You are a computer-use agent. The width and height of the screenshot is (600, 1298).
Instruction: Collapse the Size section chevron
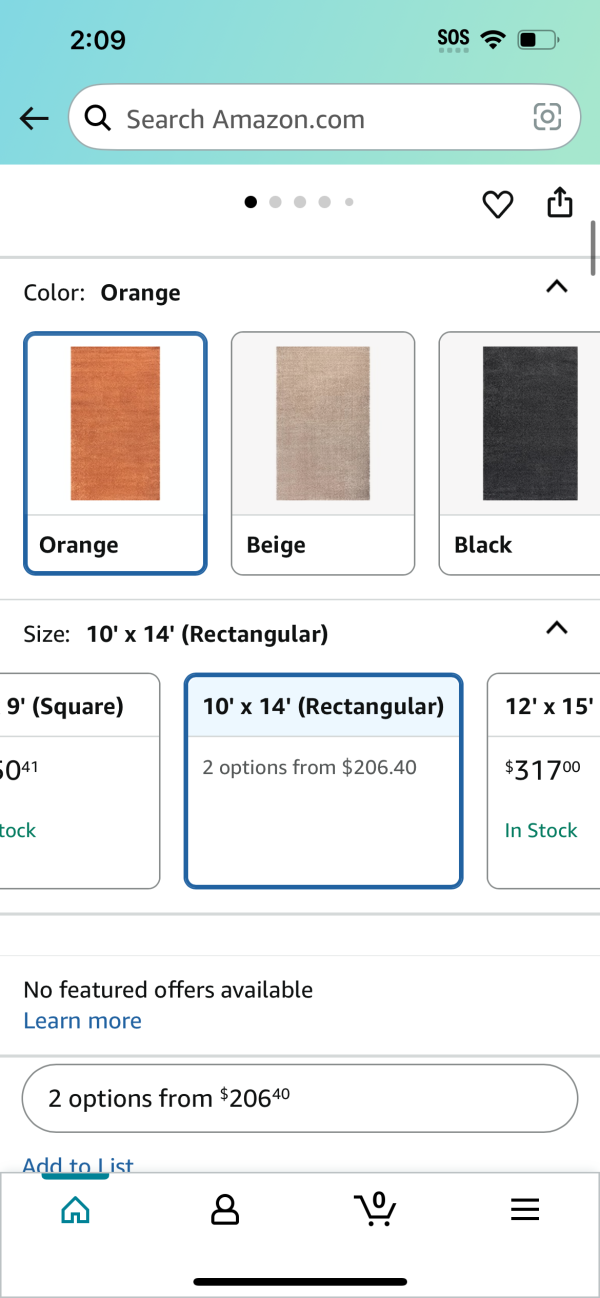pyautogui.click(x=557, y=628)
